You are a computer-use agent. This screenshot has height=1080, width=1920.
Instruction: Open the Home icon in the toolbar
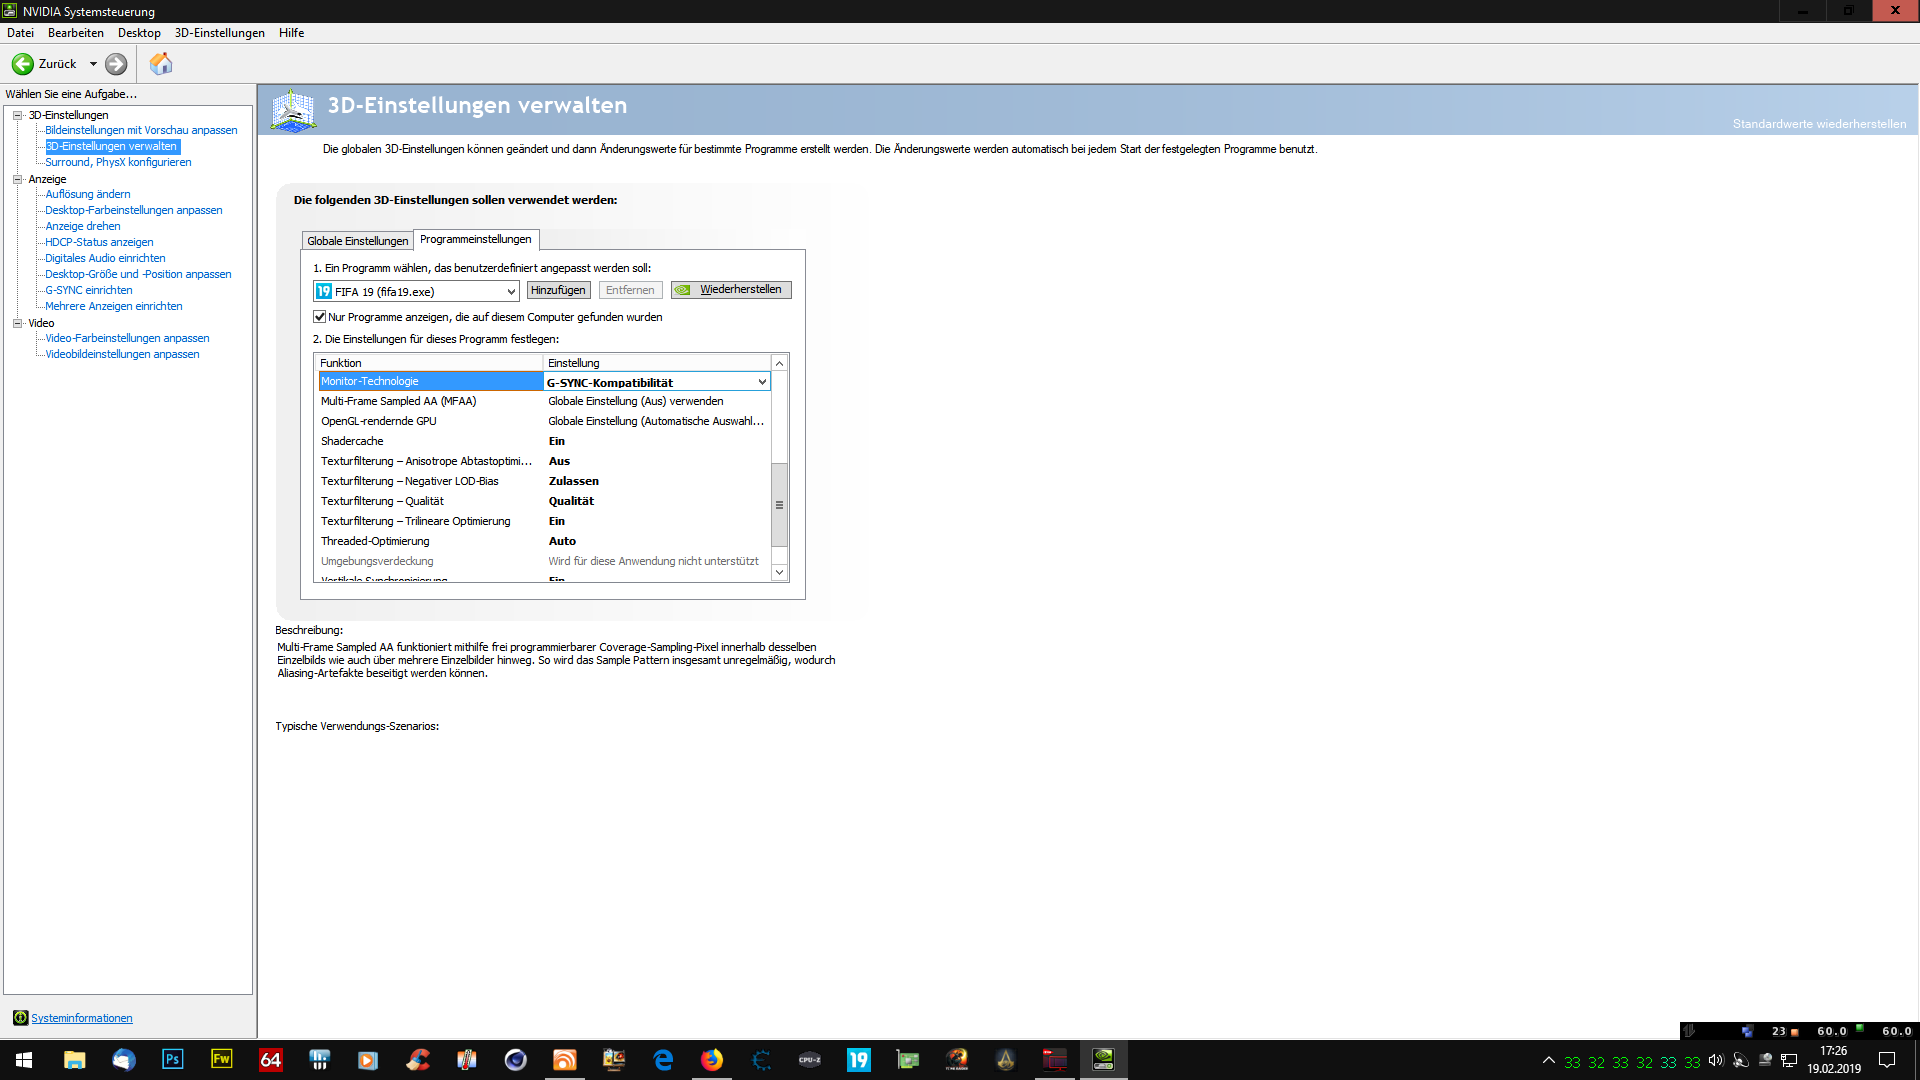(161, 64)
